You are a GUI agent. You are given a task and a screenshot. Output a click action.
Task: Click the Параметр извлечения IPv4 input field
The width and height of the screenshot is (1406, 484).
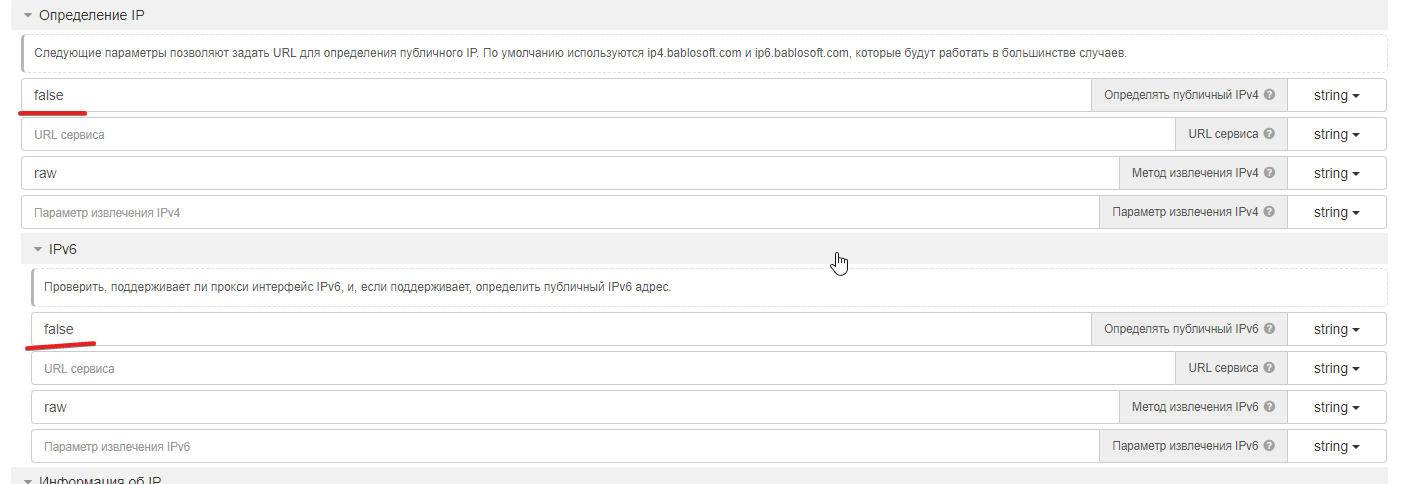coord(560,212)
